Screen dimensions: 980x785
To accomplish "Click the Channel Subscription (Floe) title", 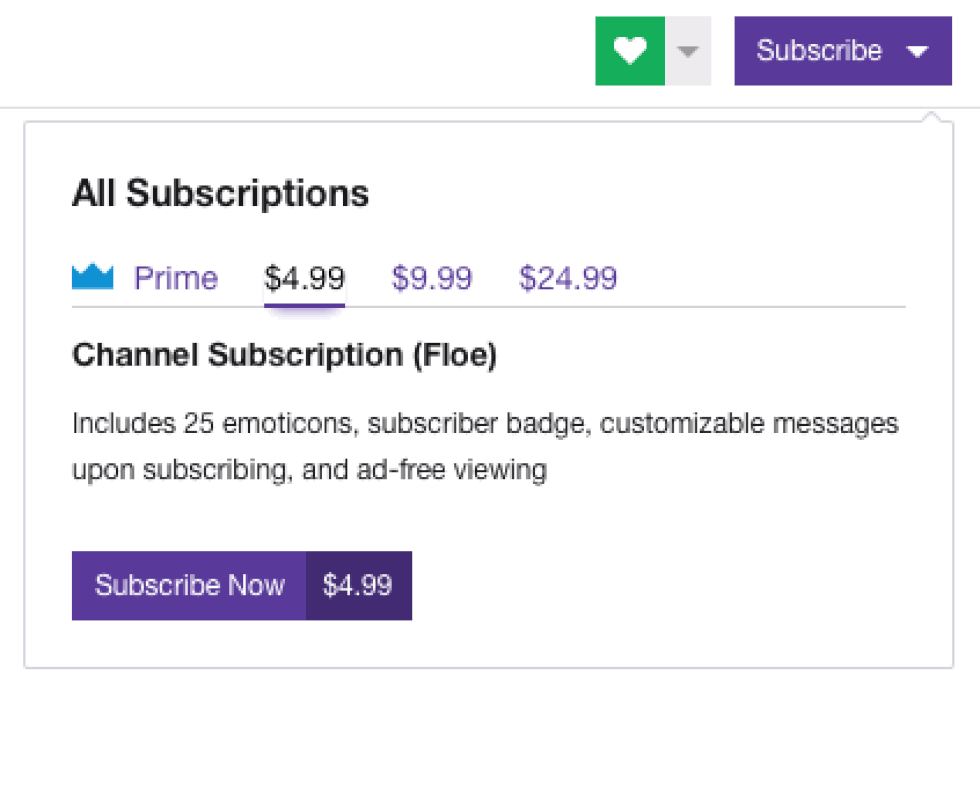I will click(284, 355).
